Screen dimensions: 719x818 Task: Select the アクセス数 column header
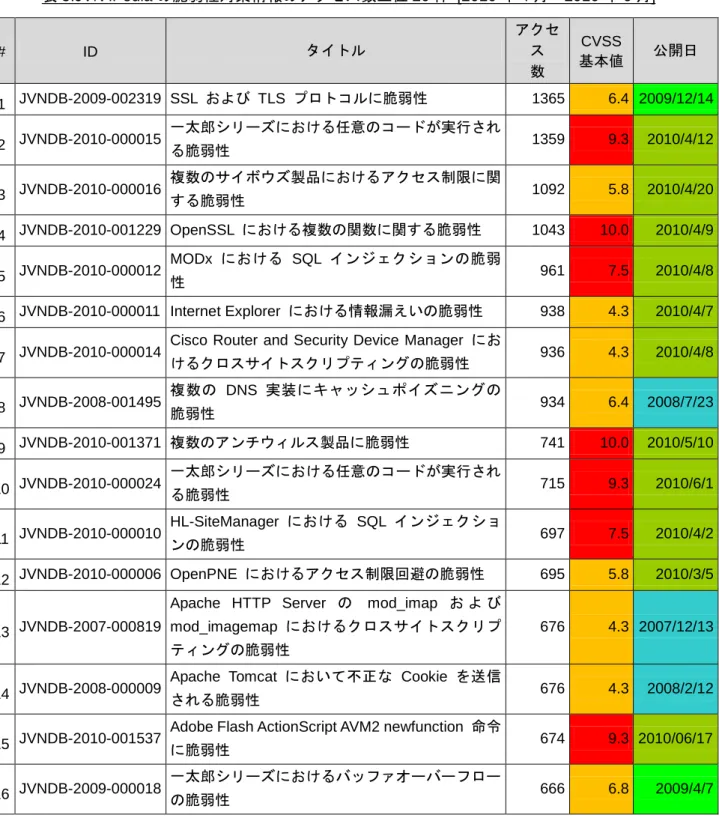[537, 51]
